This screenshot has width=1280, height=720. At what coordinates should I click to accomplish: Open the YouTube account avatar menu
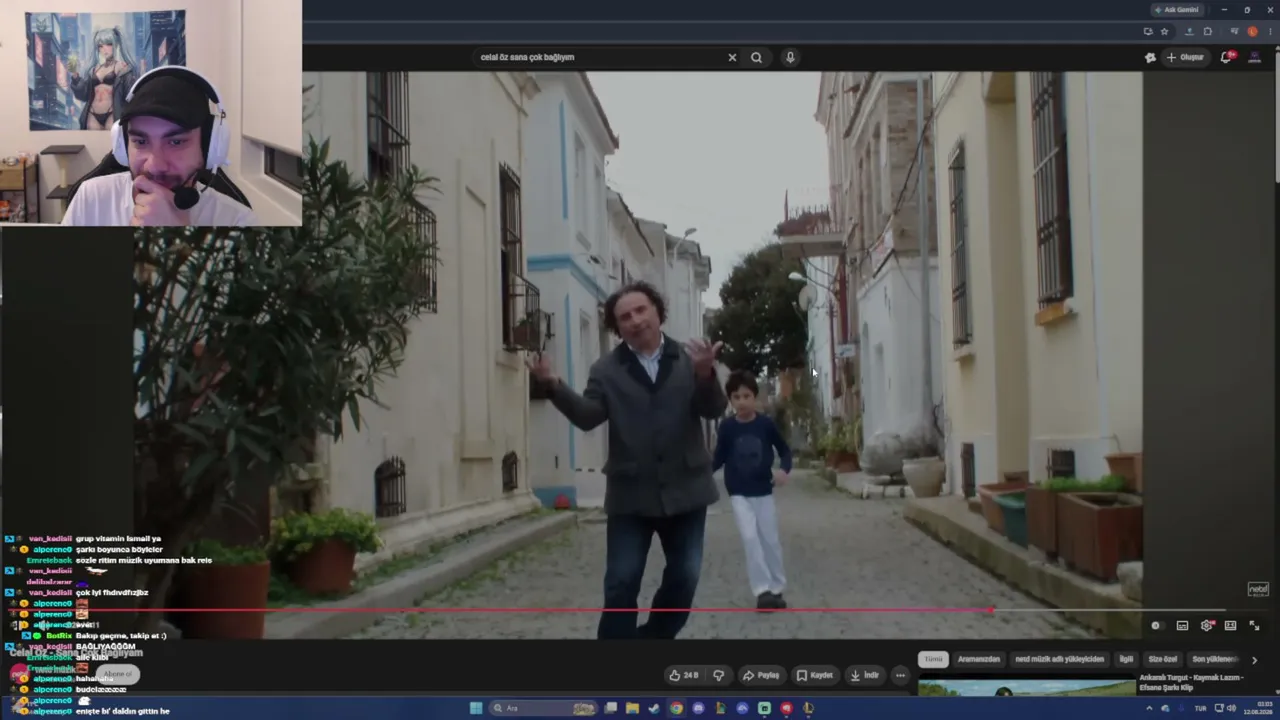tap(1255, 57)
